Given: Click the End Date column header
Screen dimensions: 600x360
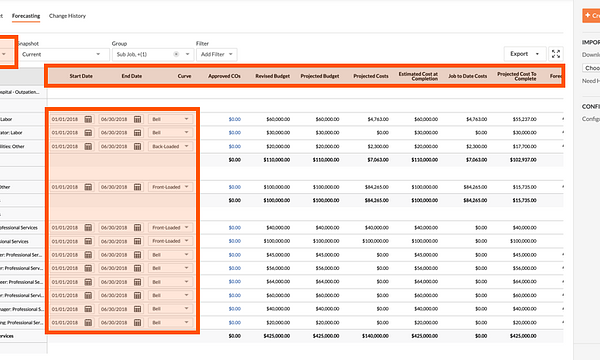Looking at the screenshot, I should [x=132, y=76].
